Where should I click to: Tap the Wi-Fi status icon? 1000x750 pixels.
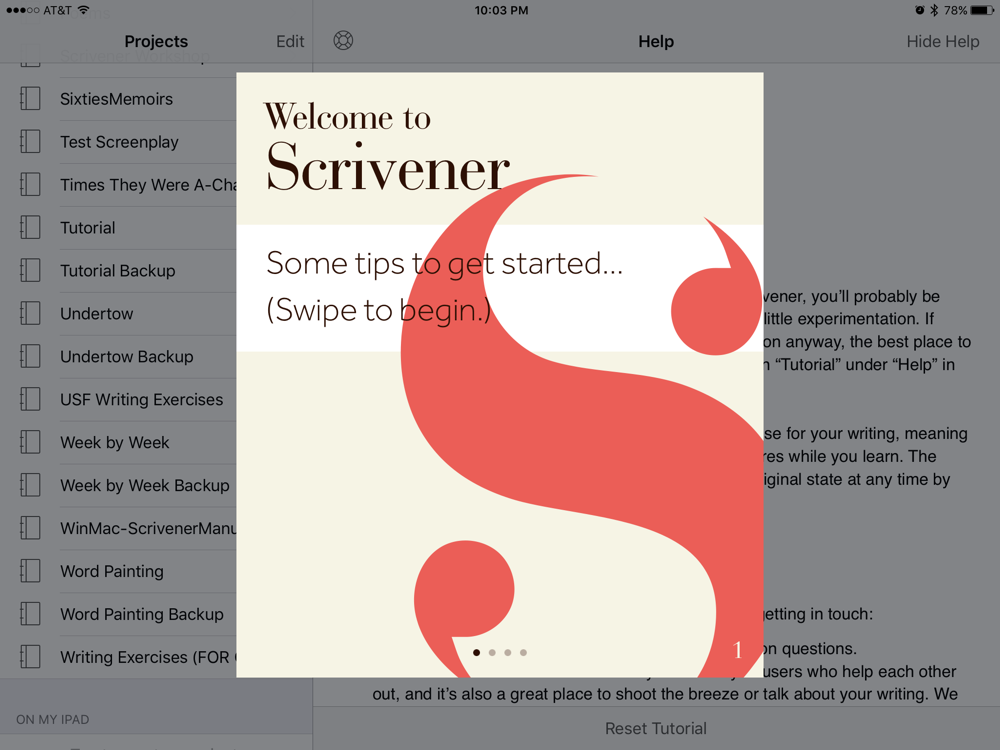click(x=84, y=10)
